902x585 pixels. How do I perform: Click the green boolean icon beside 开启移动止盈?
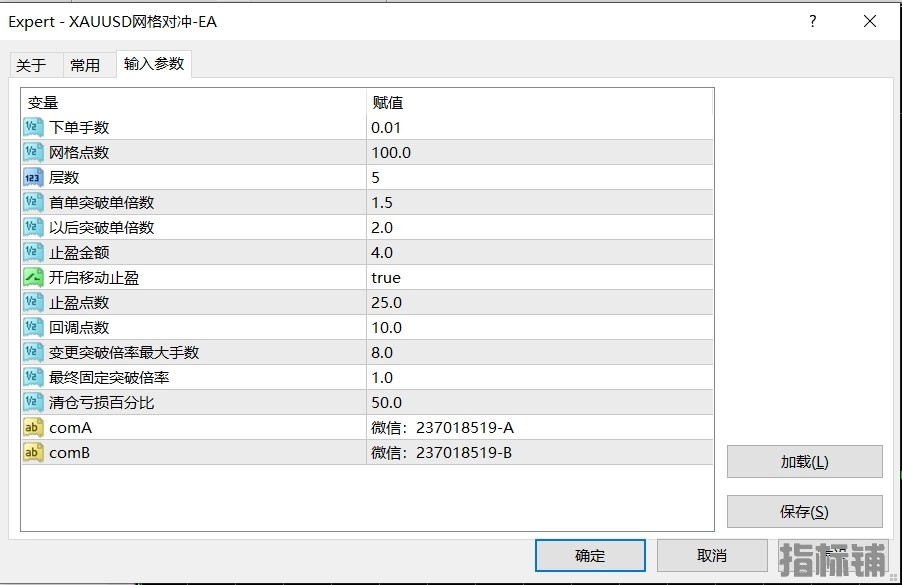(x=33, y=277)
